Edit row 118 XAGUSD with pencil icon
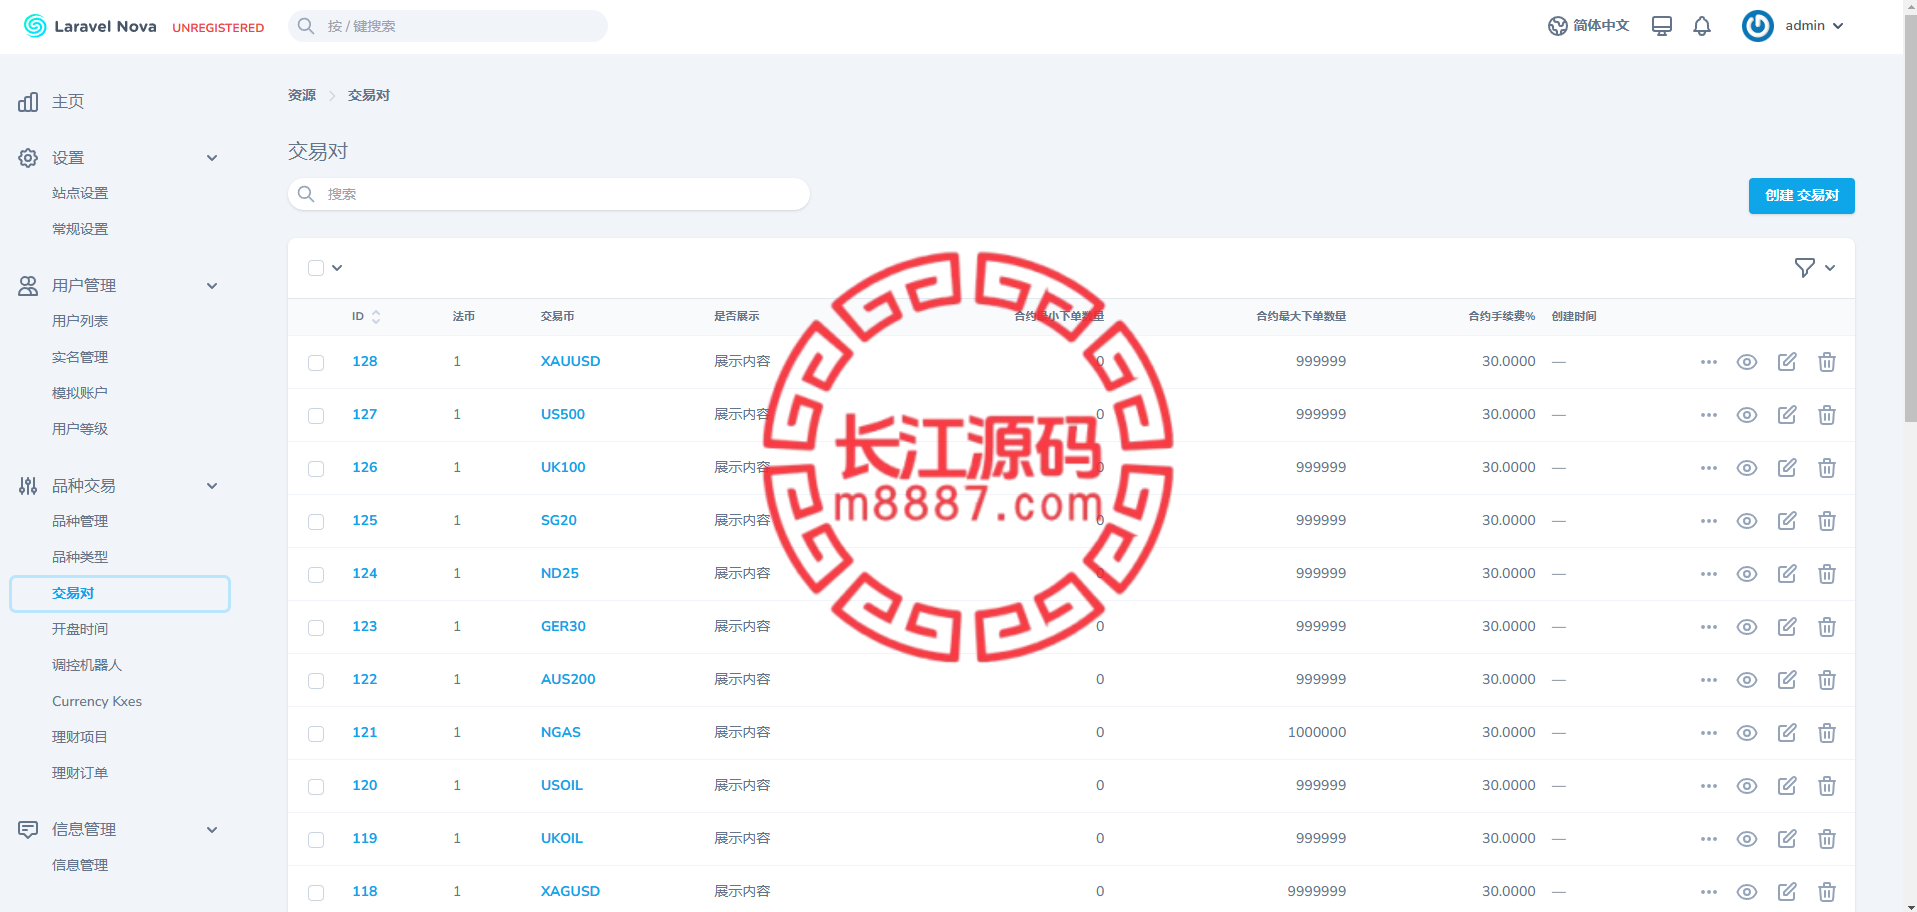Viewport: 1917px width, 912px height. point(1787,892)
